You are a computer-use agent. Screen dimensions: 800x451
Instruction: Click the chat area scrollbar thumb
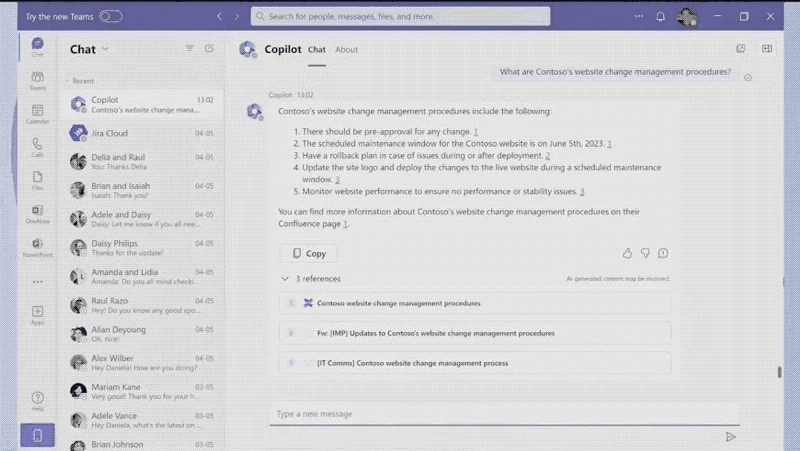(780, 372)
